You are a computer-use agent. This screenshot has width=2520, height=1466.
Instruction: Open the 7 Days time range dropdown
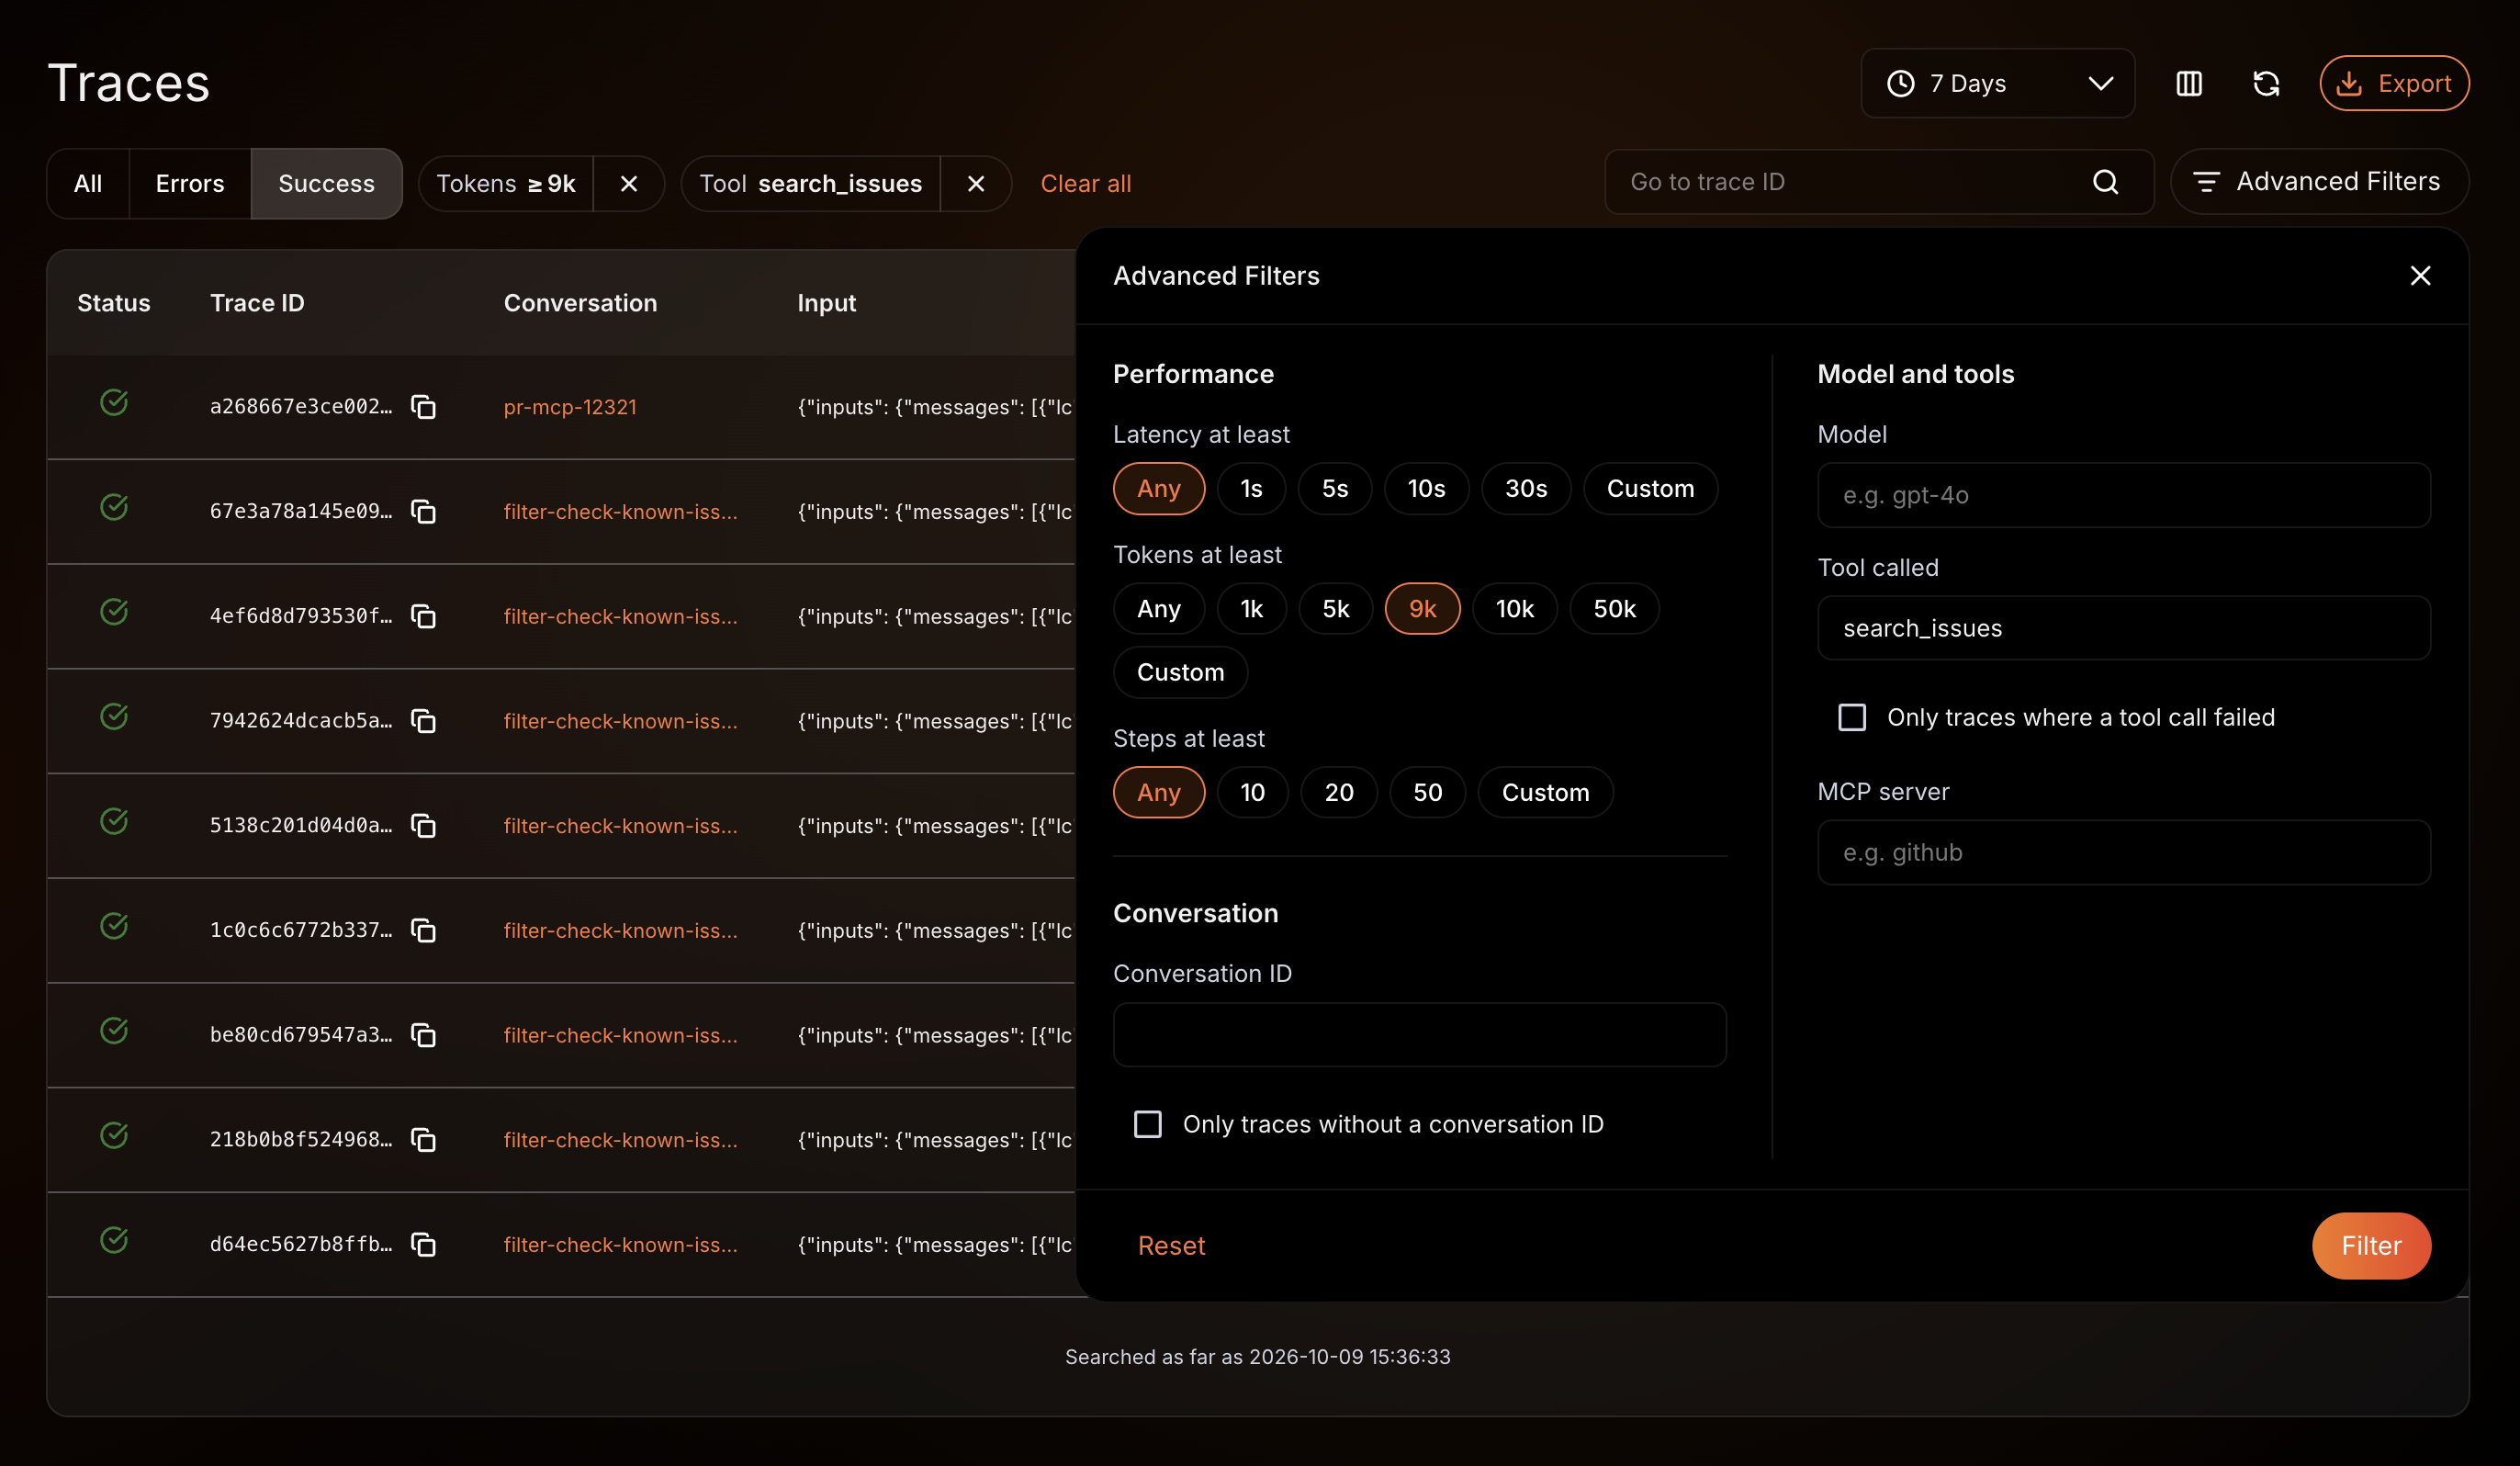point(1998,83)
